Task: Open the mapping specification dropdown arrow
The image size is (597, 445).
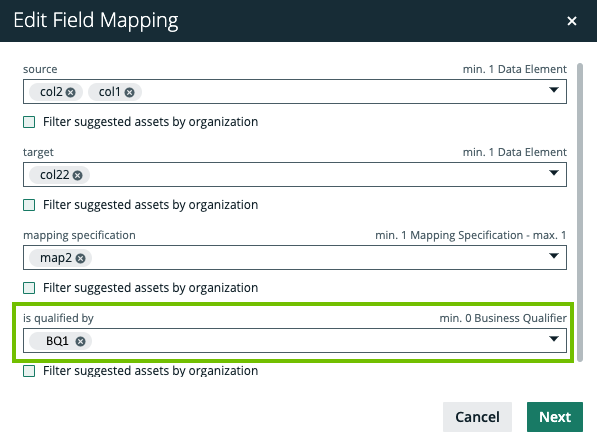Action: pyautogui.click(x=554, y=256)
